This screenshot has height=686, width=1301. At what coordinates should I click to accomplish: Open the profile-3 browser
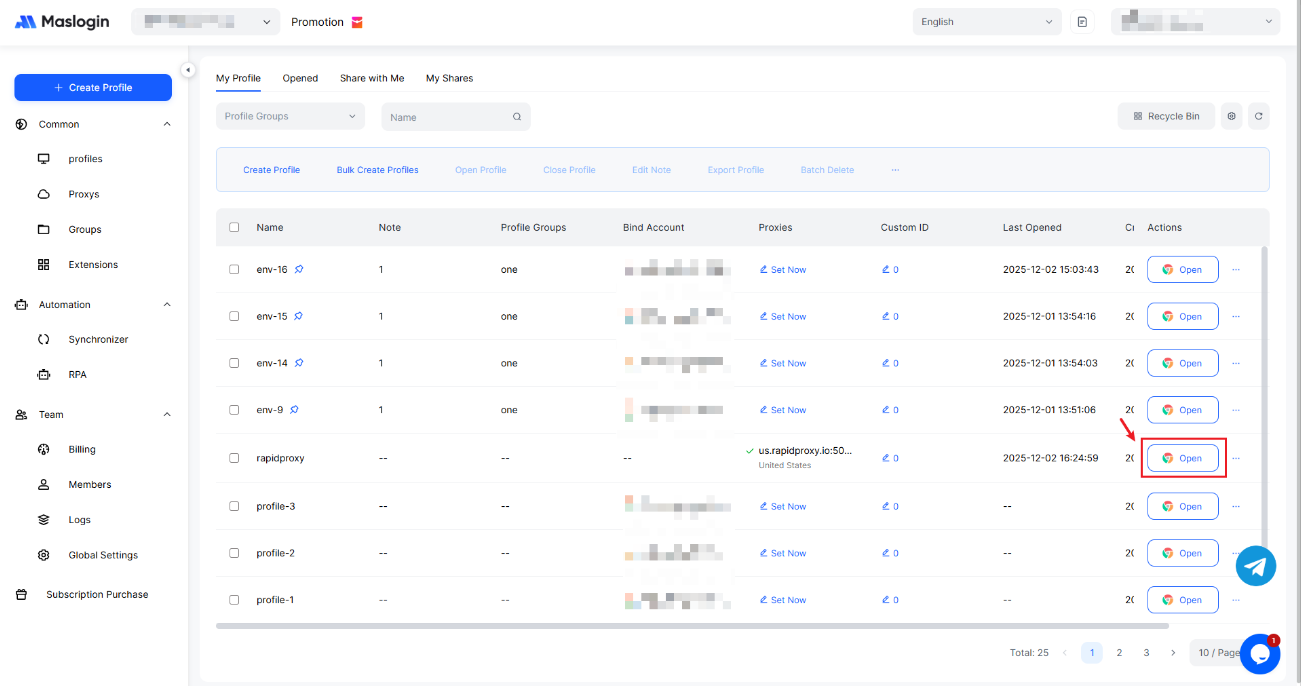coord(1182,506)
